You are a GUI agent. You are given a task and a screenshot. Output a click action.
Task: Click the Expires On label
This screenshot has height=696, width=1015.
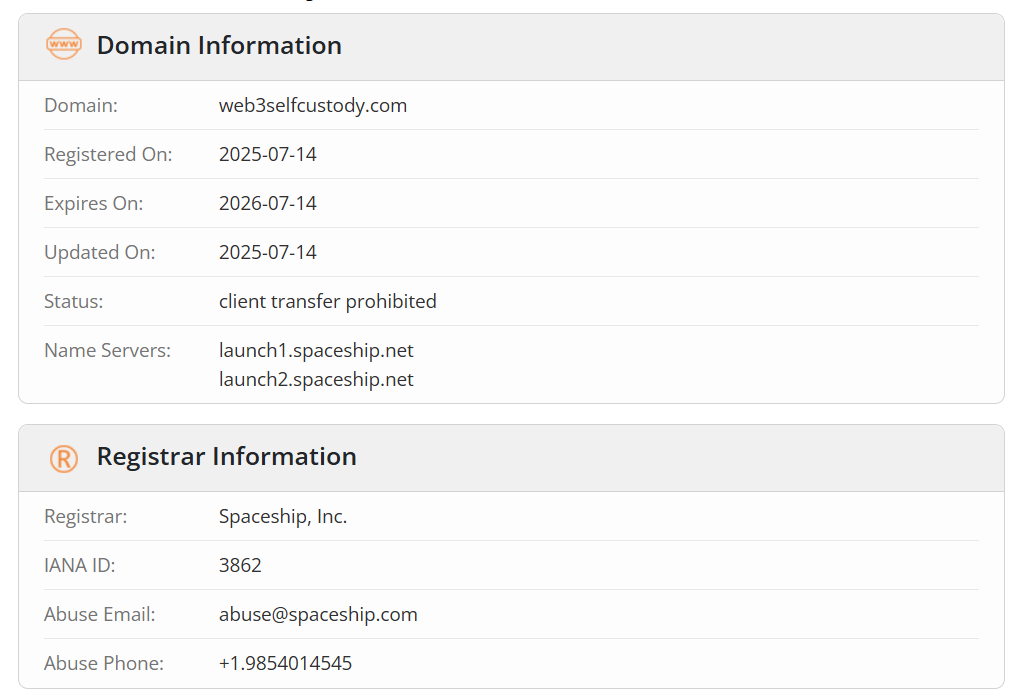click(93, 203)
